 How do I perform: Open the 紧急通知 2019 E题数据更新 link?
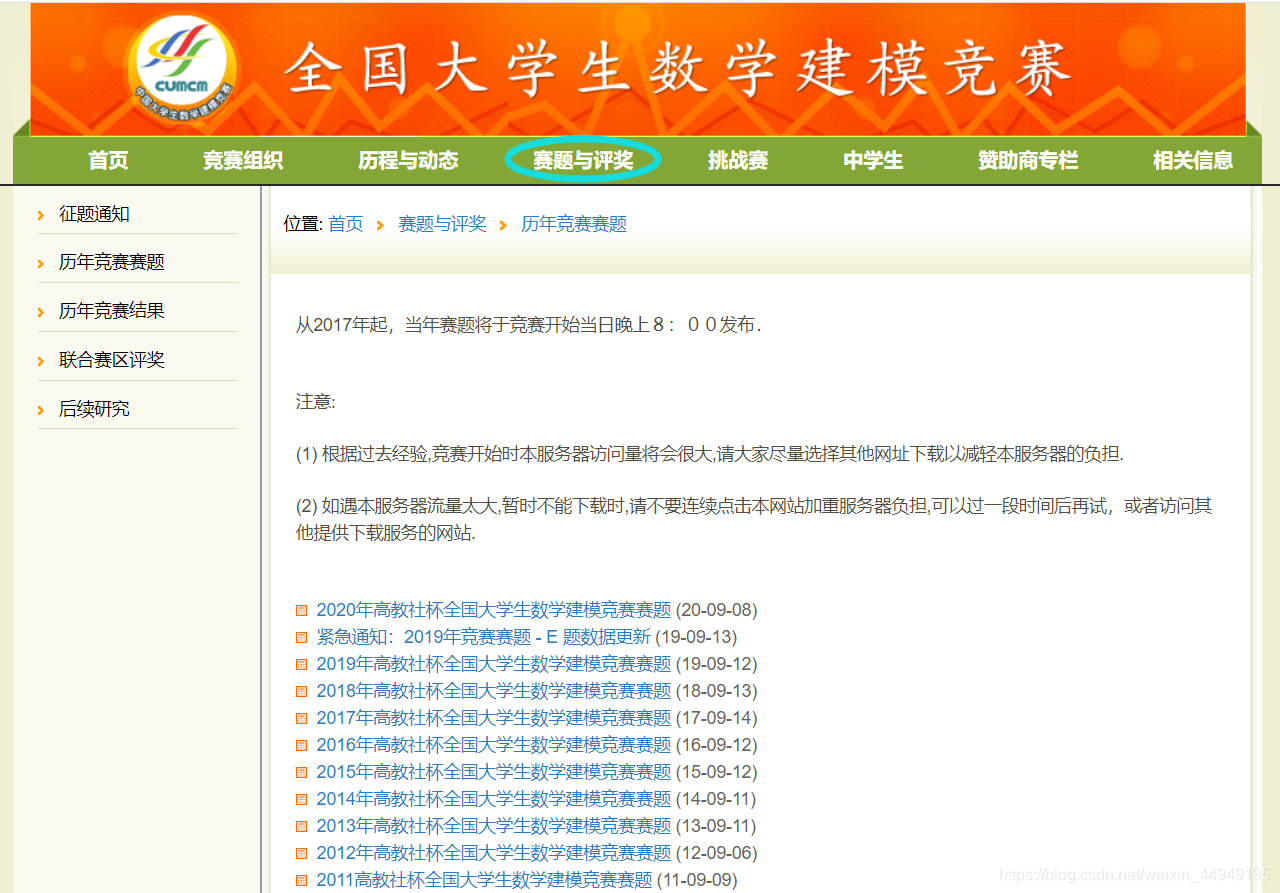(x=484, y=637)
